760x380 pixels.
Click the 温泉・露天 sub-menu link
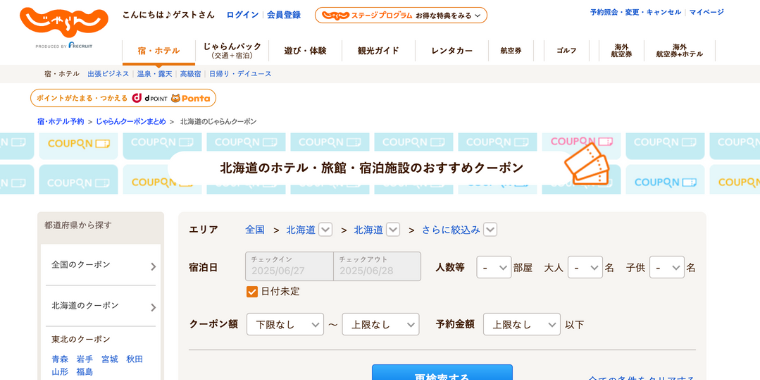pyautogui.click(x=155, y=74)
